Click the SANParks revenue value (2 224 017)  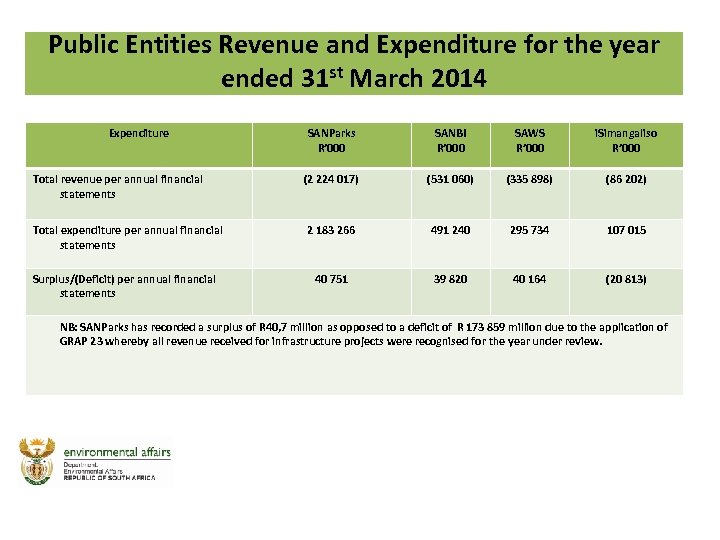(x=331, y=179)
